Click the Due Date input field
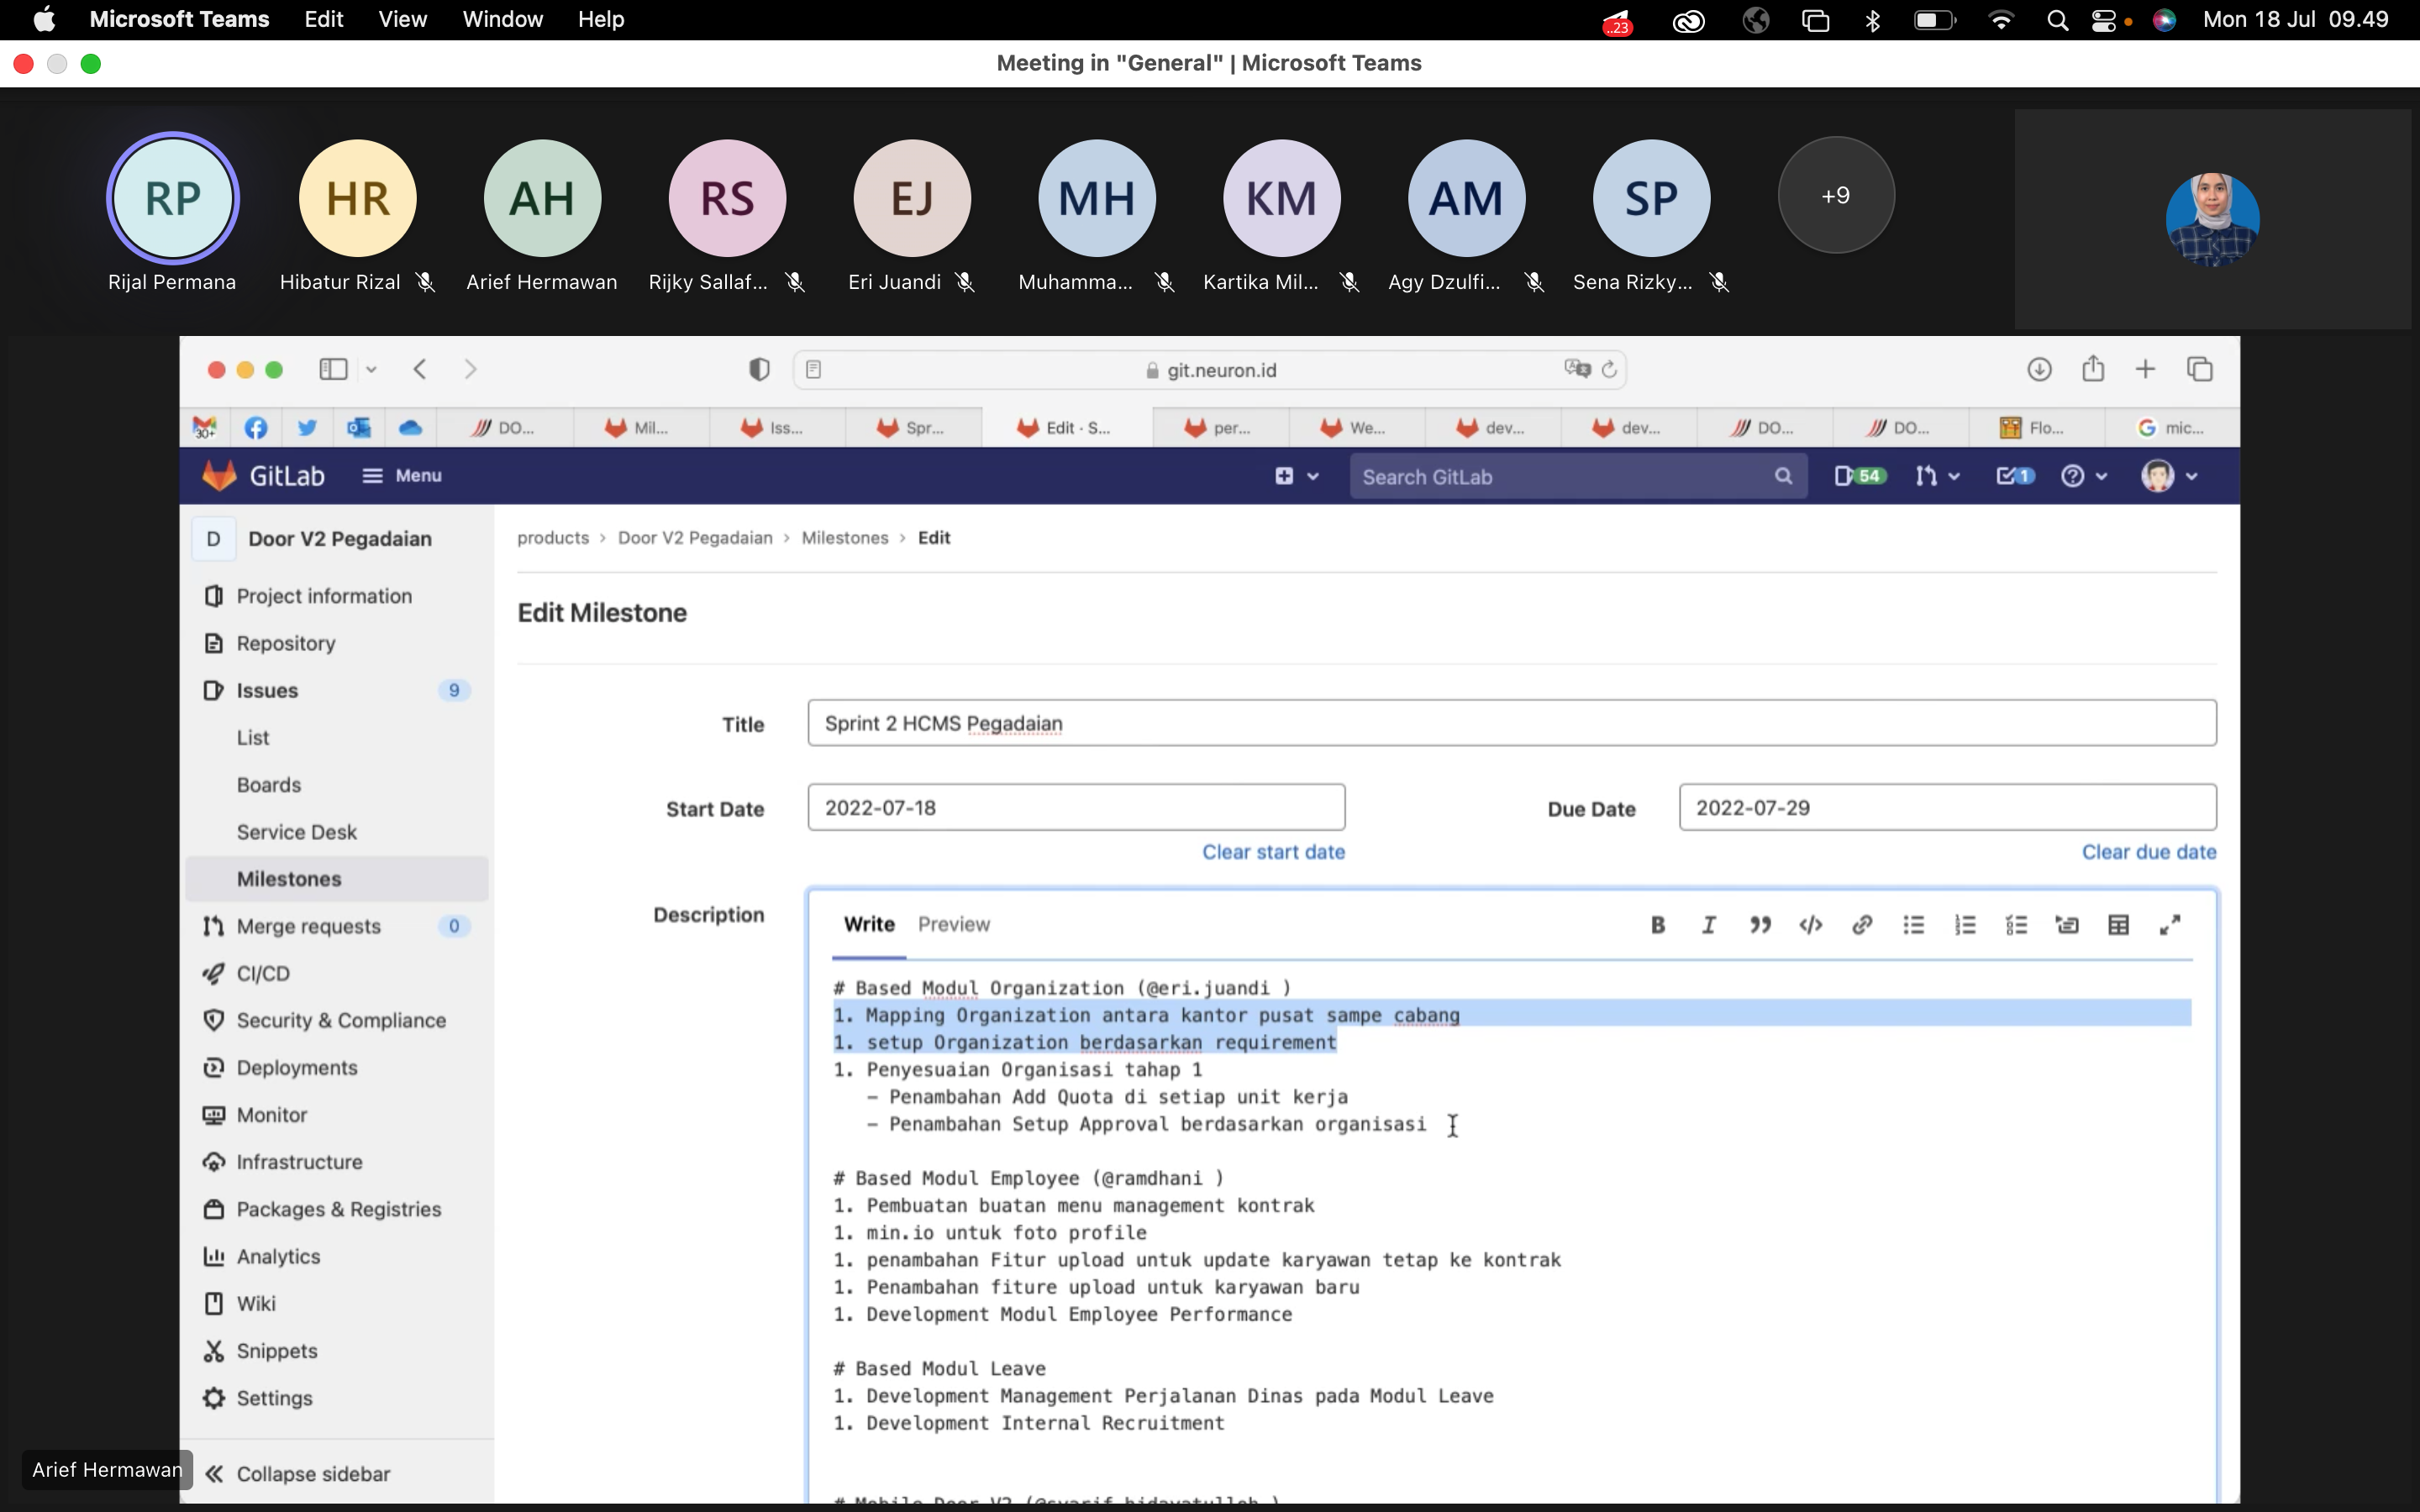 pos(1947,807)
